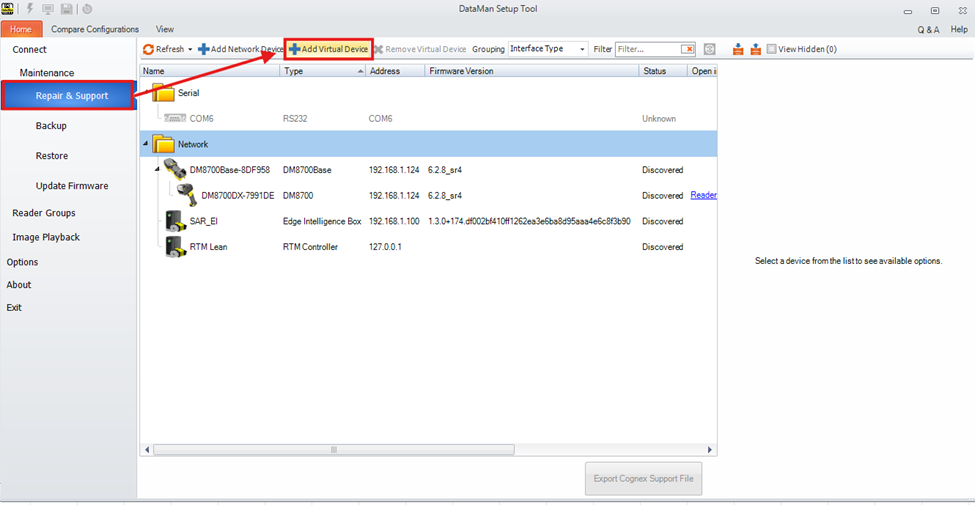Click the lightning bolt quick access icon
975x505 pixels.
coord(30,9)
